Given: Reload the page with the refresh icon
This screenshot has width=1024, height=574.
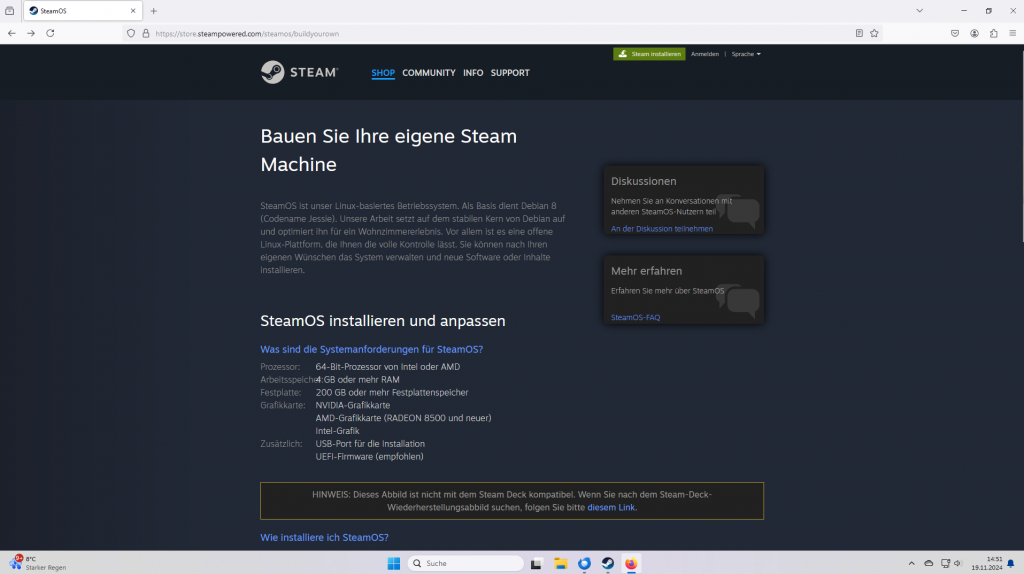Looking at the screenshot, I should click(50, 33).
